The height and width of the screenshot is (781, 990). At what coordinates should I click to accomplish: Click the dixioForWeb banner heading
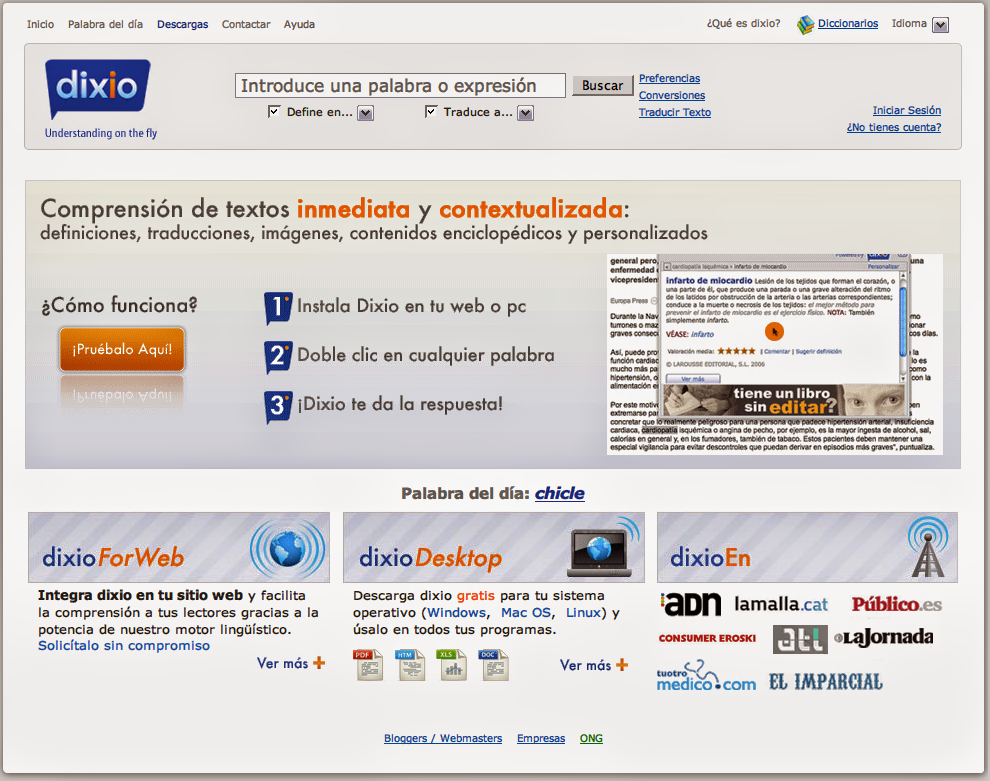coord(113,557)
